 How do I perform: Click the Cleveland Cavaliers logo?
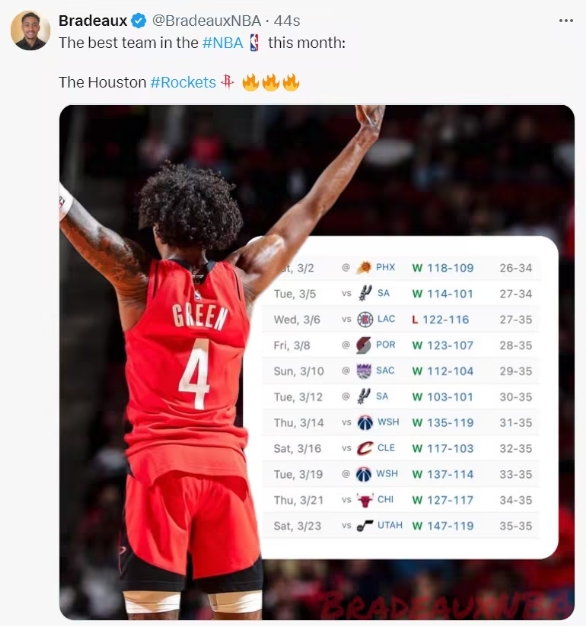point(364,448)
